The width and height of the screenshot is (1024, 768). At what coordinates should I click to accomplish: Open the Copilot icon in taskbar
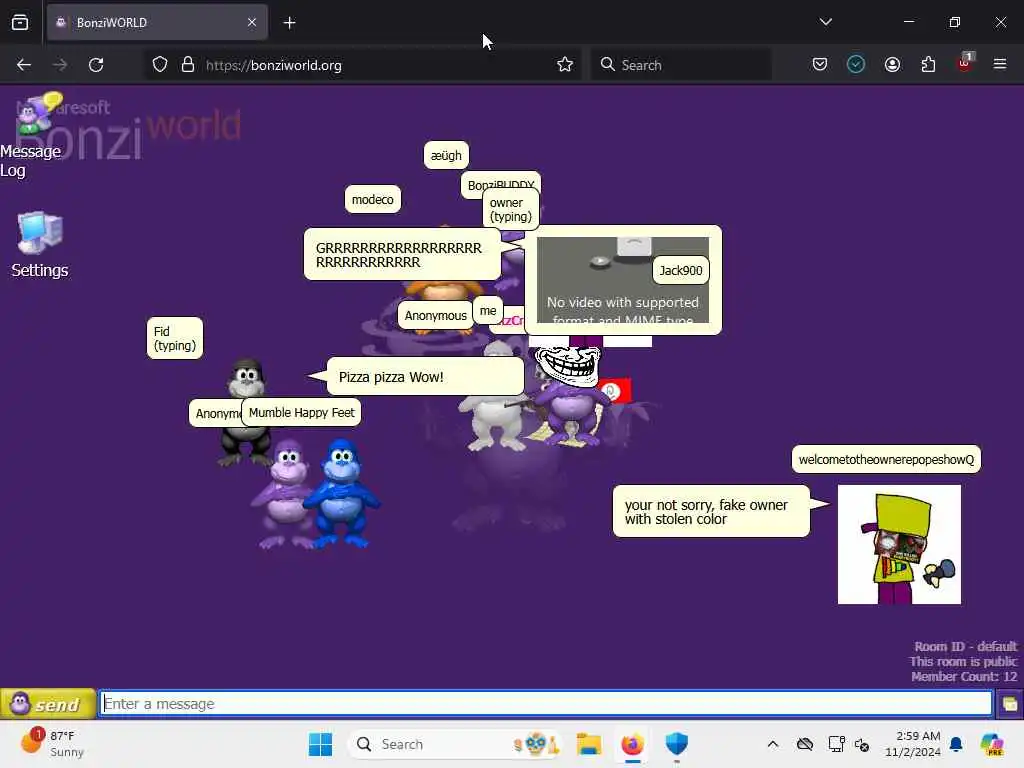[992, 744]
